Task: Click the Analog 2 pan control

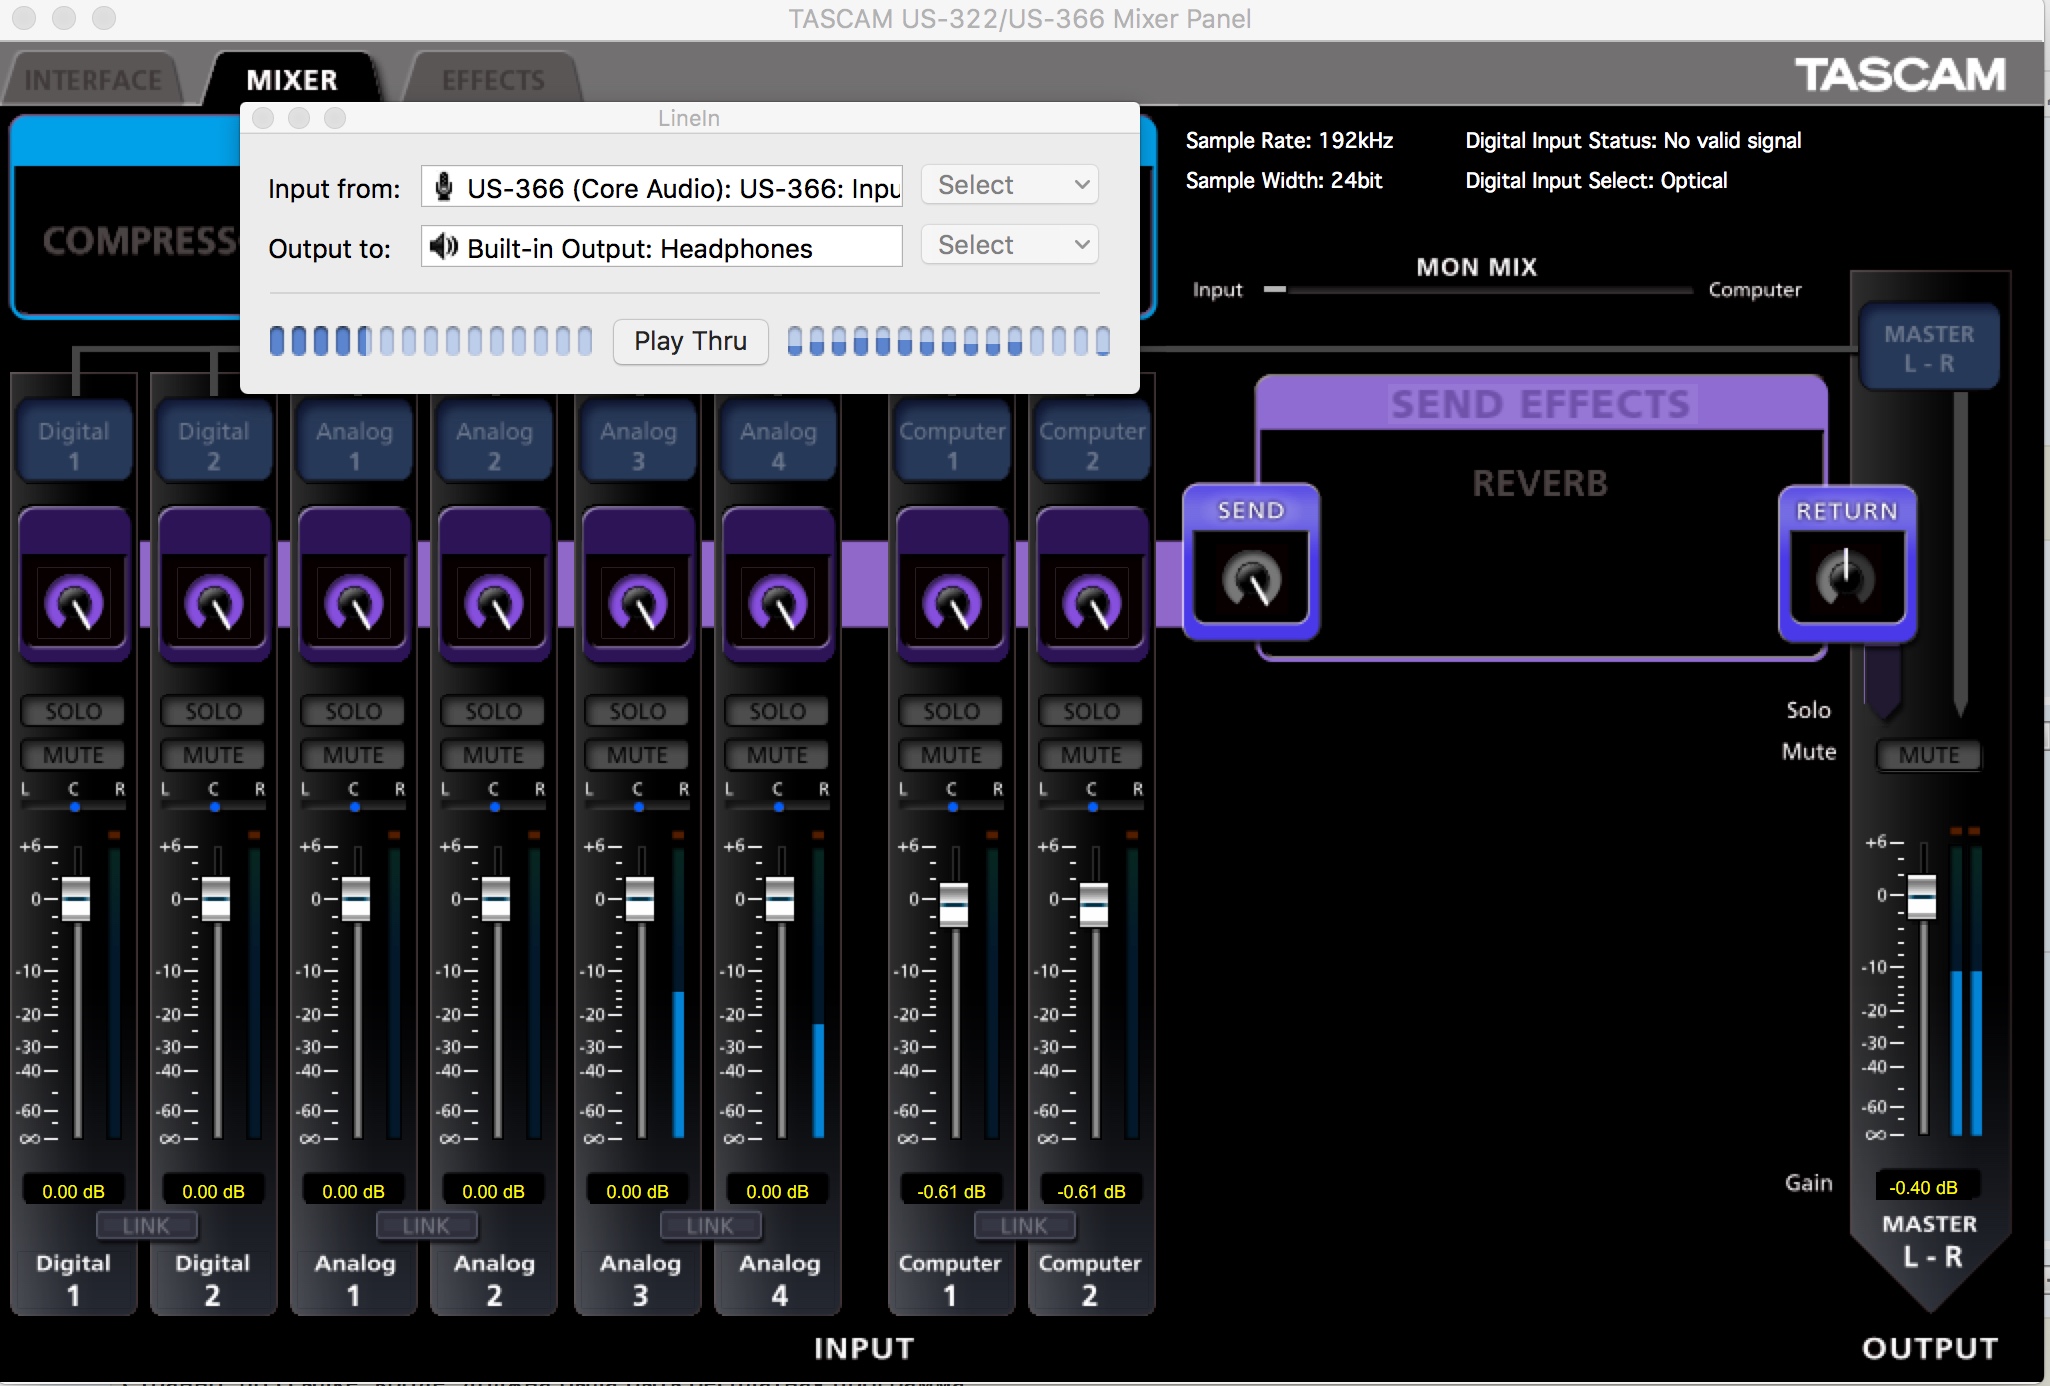Action: 494,806
